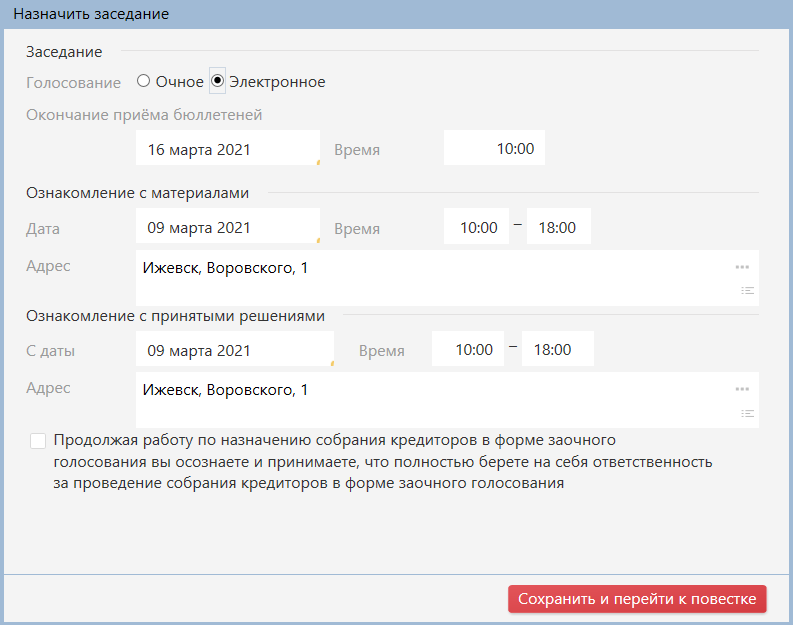Click list icon in decisions address field
Screen dimensions: 793x625
747,413
